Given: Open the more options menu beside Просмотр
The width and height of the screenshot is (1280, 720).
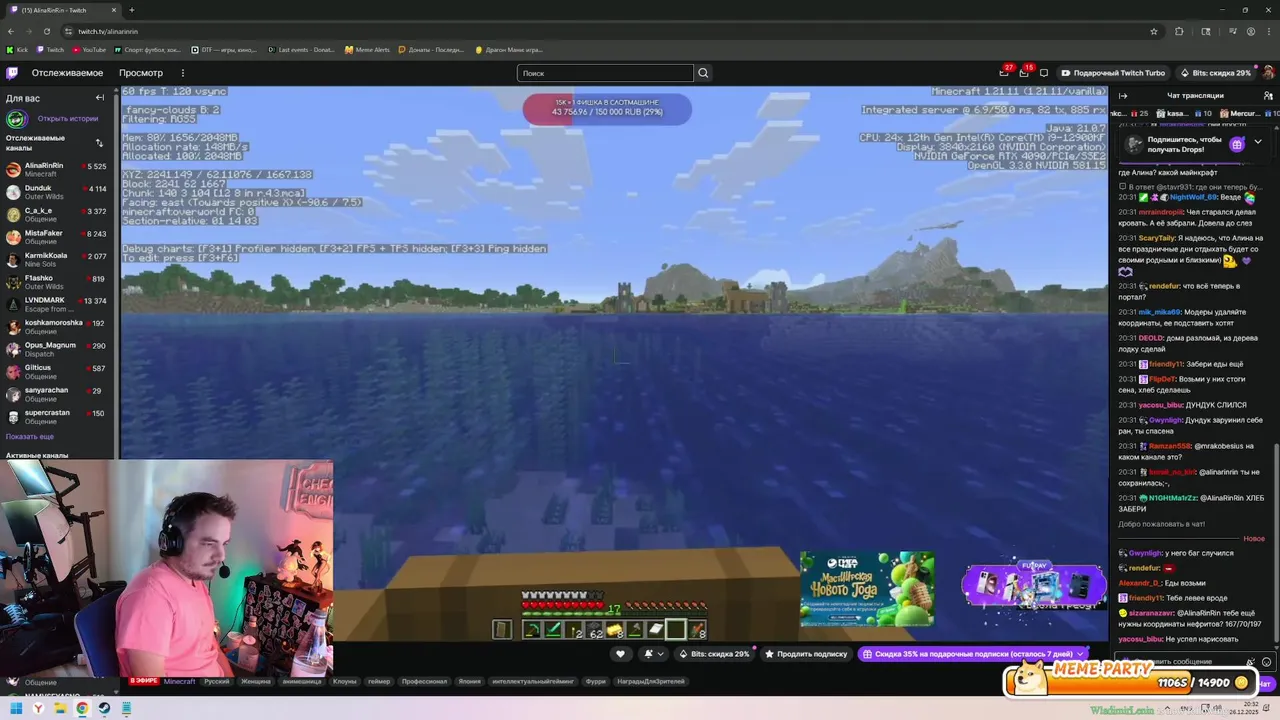Looking at the screenshot, I should tap(182, 73).
